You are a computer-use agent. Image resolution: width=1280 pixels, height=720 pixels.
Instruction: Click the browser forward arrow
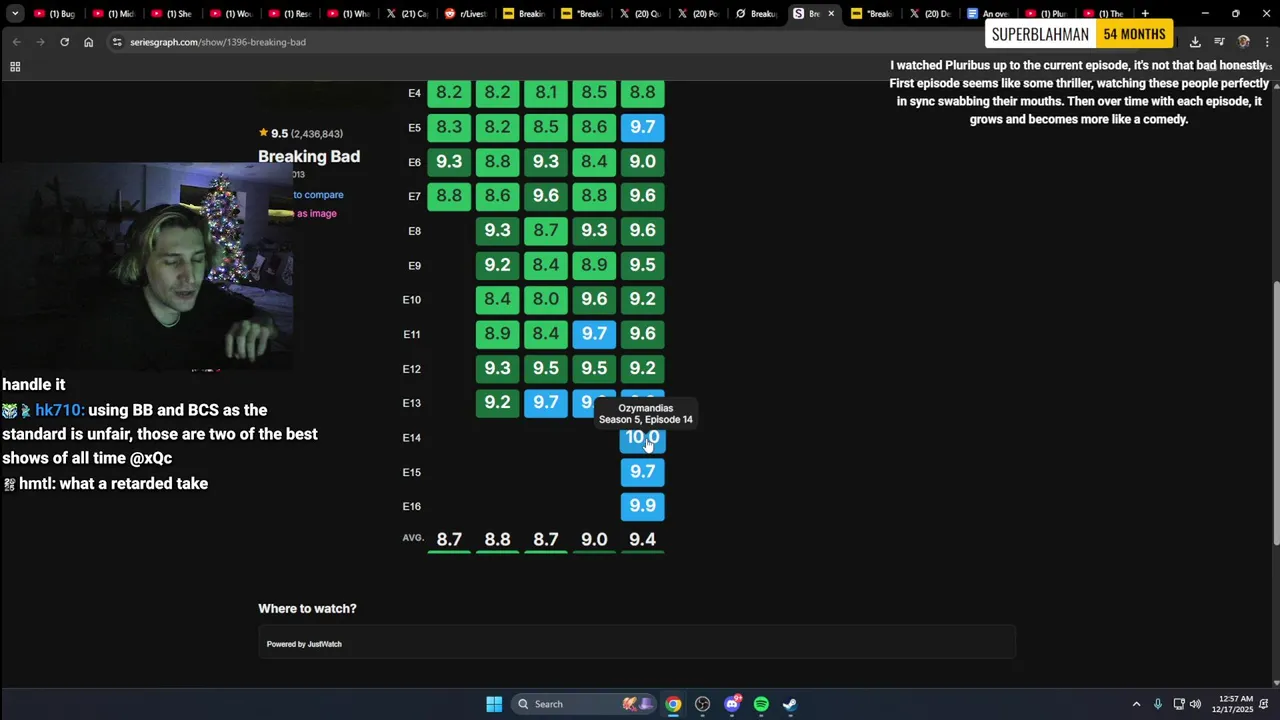coord(40,42)
